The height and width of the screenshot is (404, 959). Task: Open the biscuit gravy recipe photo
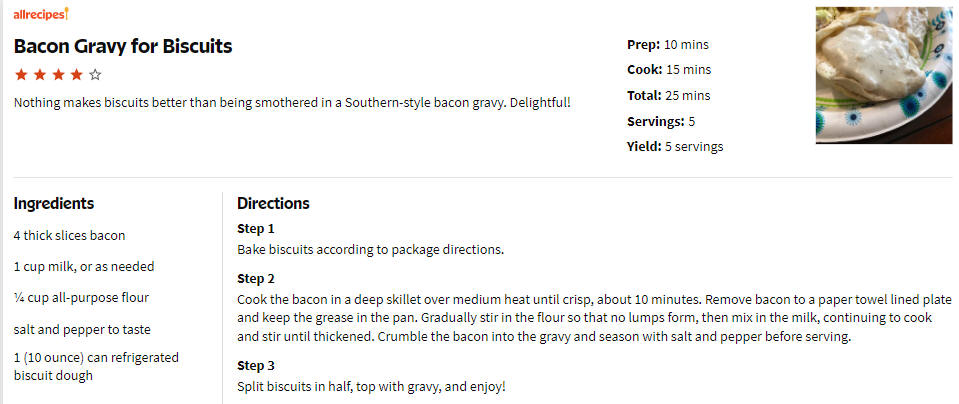tap(884, 75)
